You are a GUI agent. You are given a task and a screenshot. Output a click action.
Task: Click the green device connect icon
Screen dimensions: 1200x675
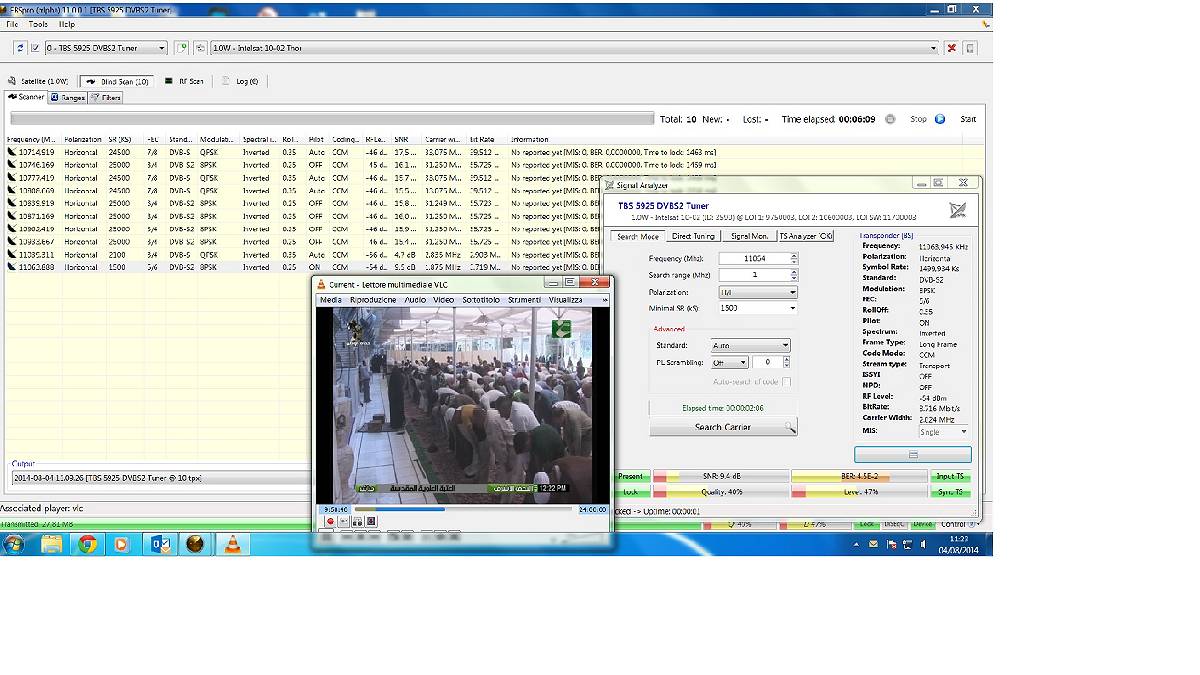tap(182, 48)
